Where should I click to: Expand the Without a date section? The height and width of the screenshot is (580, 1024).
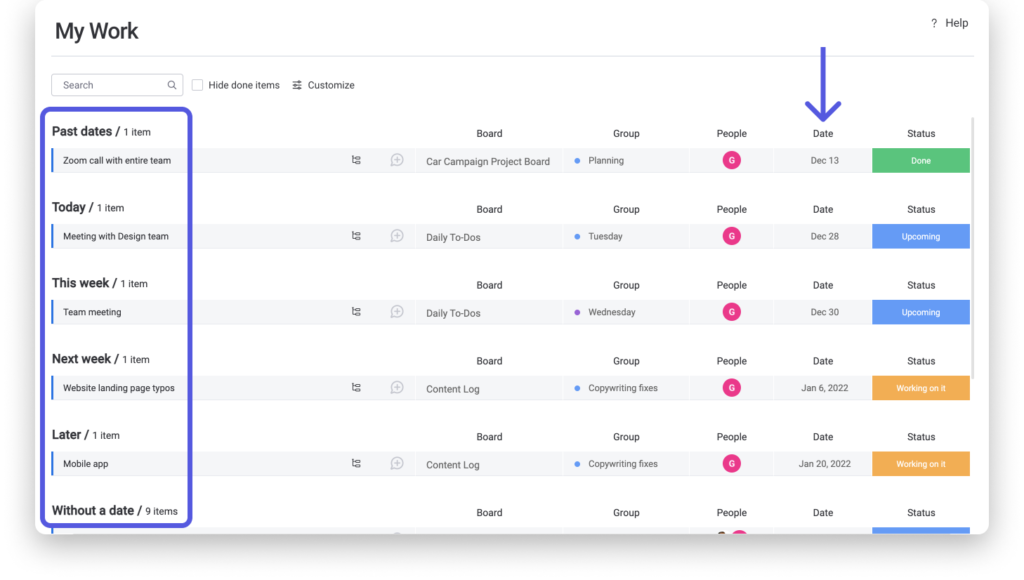[x=92, y=511]
